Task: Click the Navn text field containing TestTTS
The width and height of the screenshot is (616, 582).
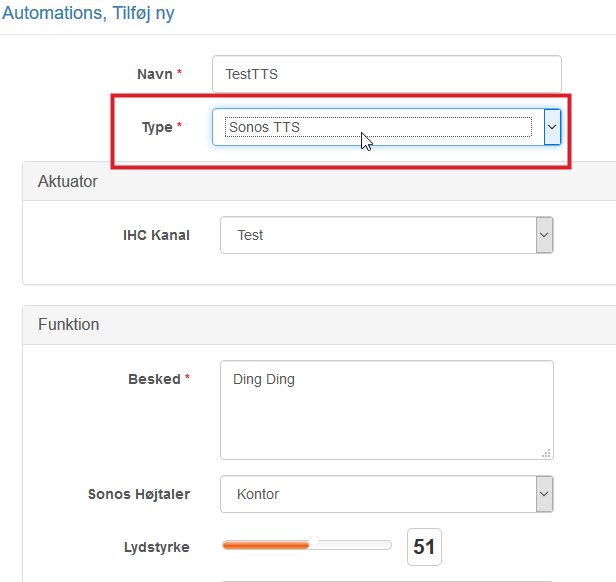Action: 386,74
